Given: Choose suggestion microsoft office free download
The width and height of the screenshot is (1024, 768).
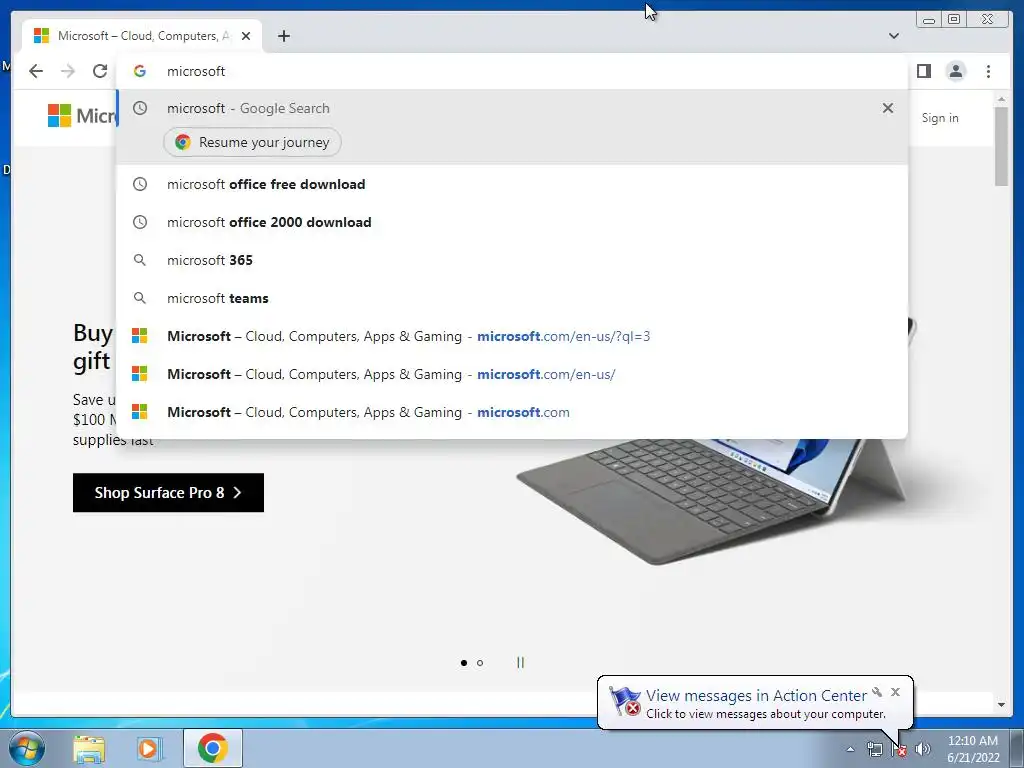Looking at the screenshot, I should 512,184.
